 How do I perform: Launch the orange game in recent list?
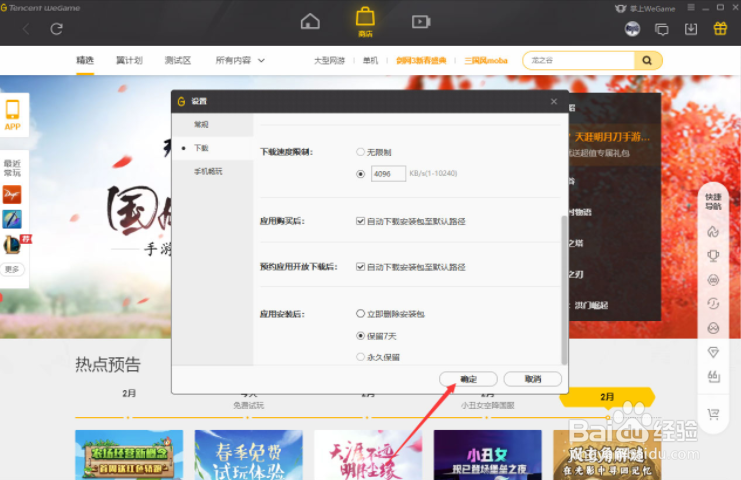[x=12, y=194]
